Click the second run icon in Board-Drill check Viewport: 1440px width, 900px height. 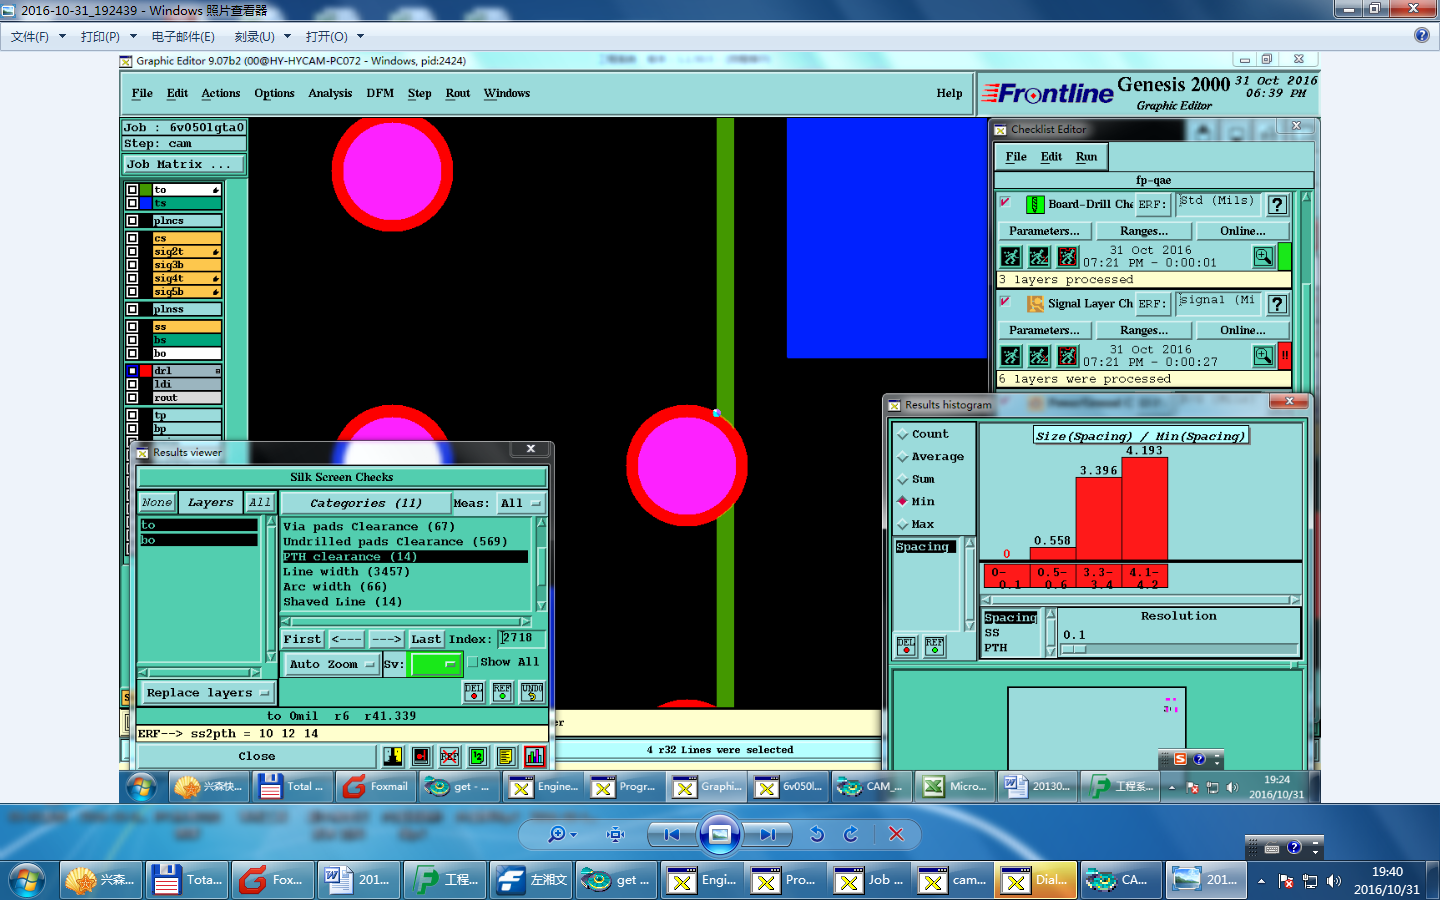(1039, 257)
